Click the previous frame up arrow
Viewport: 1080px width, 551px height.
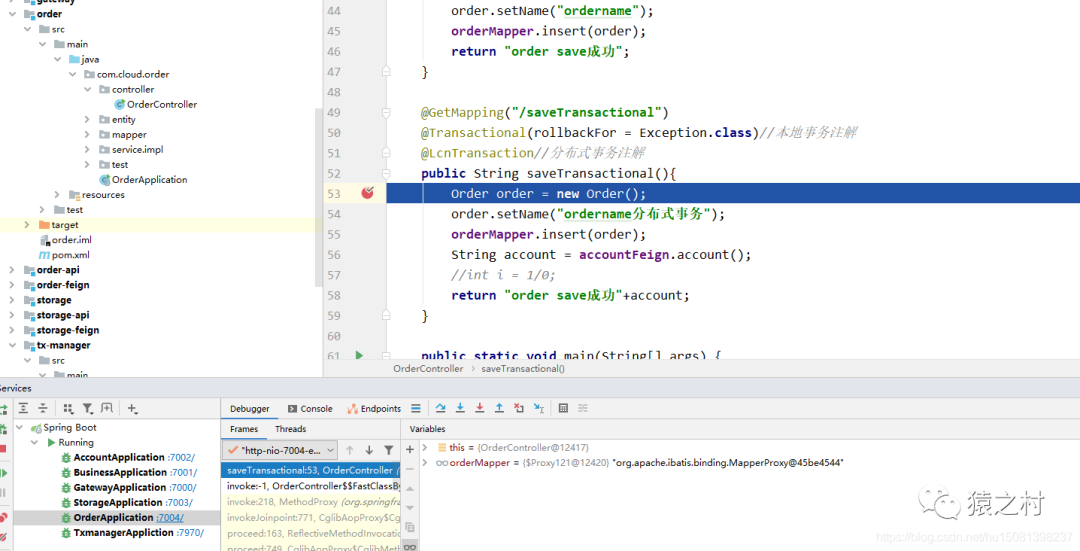[x=350, y=450]
